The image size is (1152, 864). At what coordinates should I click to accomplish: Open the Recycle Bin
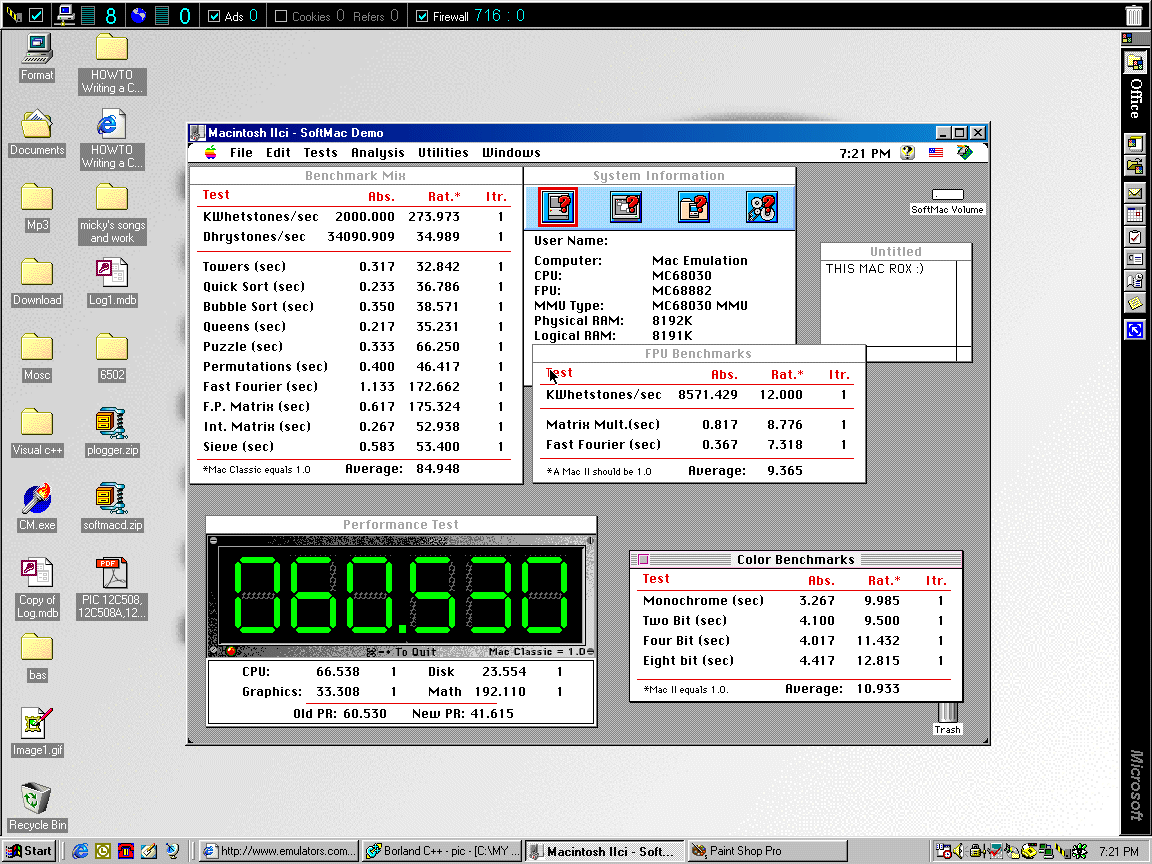37,799
